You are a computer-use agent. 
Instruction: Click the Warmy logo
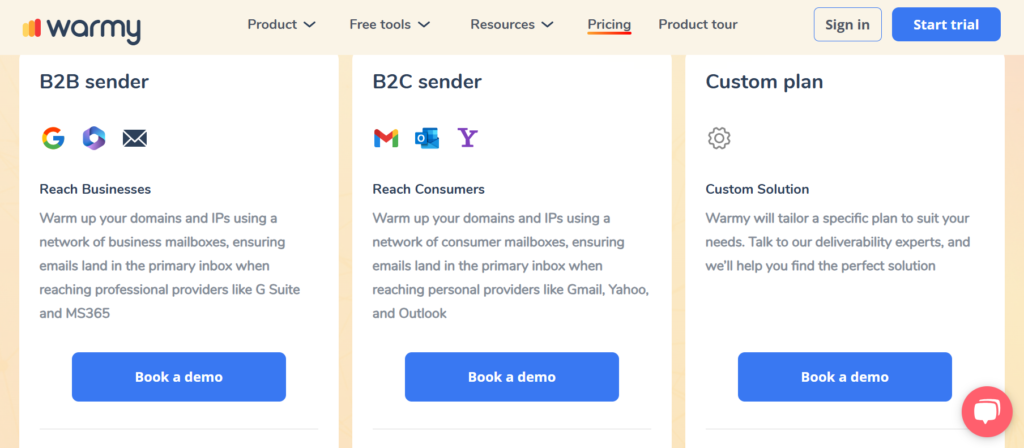(82, 29)
